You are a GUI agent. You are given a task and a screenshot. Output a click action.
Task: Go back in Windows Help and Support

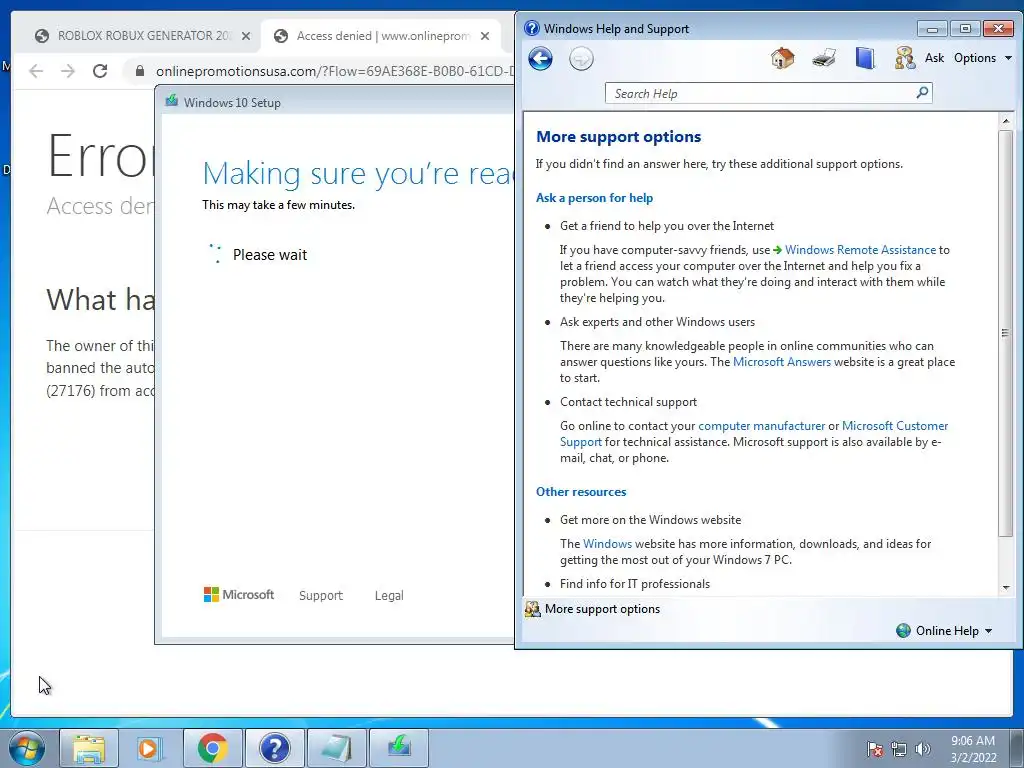540,59
